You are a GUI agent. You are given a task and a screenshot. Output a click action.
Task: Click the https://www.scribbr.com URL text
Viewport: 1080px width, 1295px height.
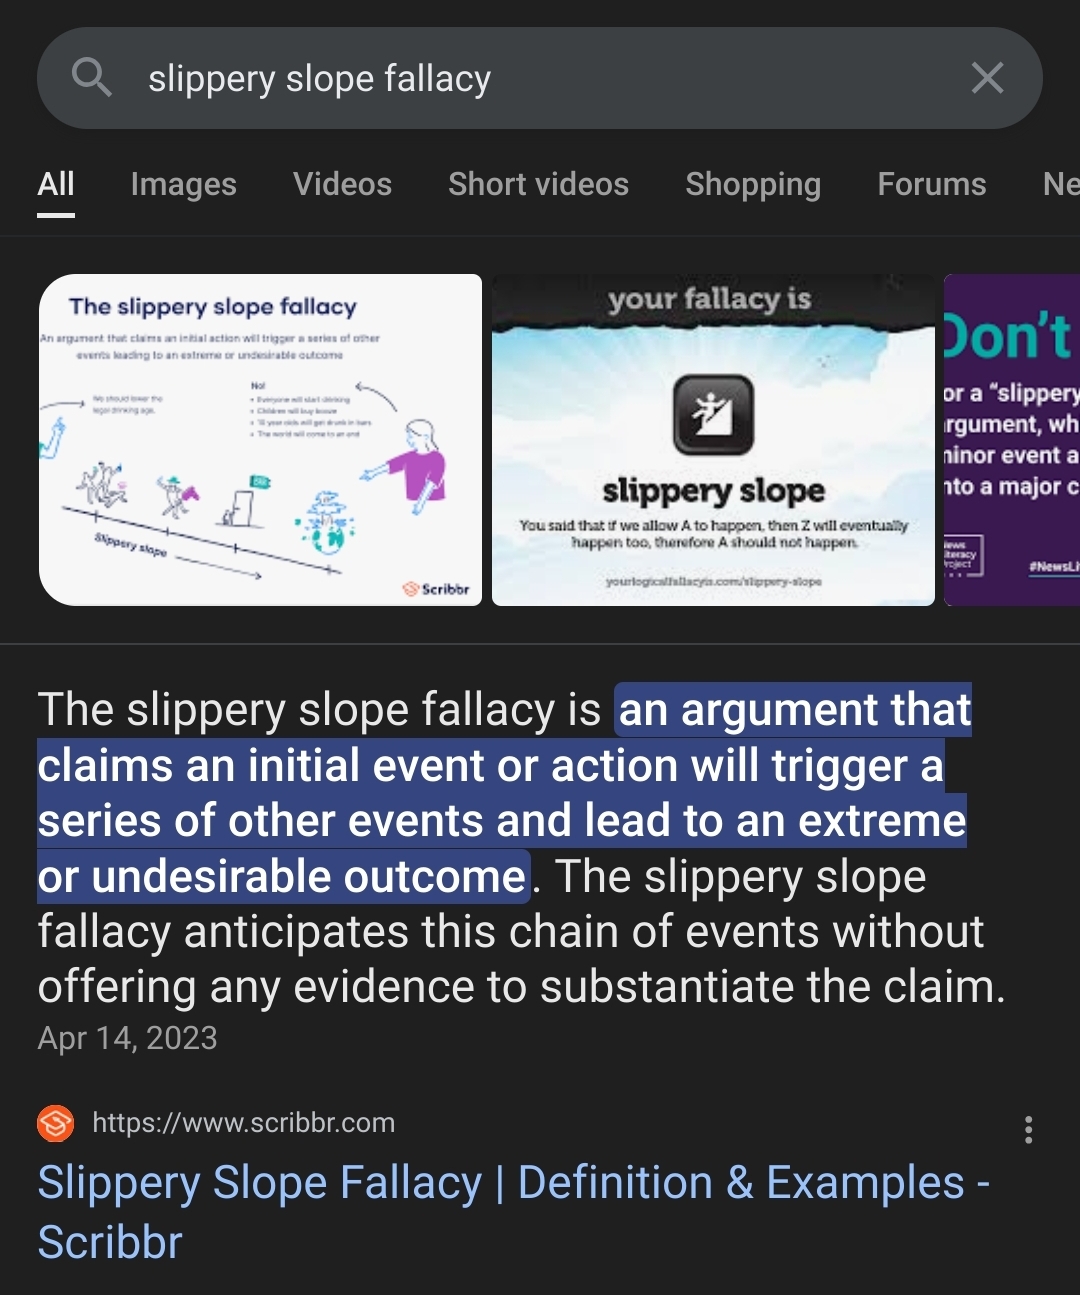pos(244,1123)
